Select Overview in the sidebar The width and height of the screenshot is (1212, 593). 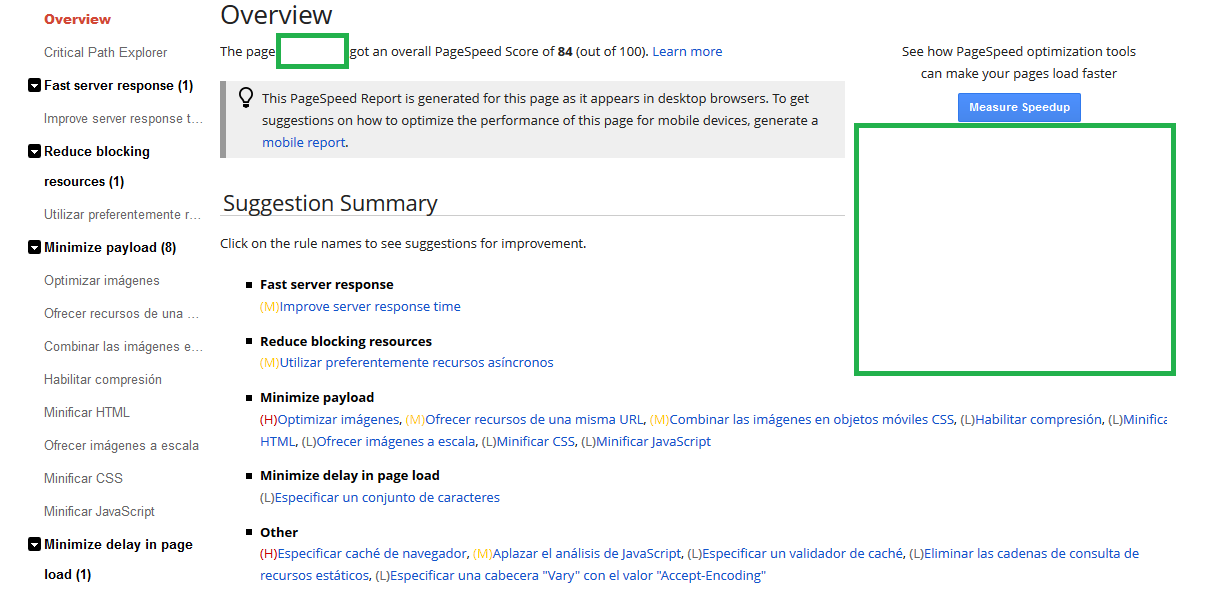click(x=78, y=19)
